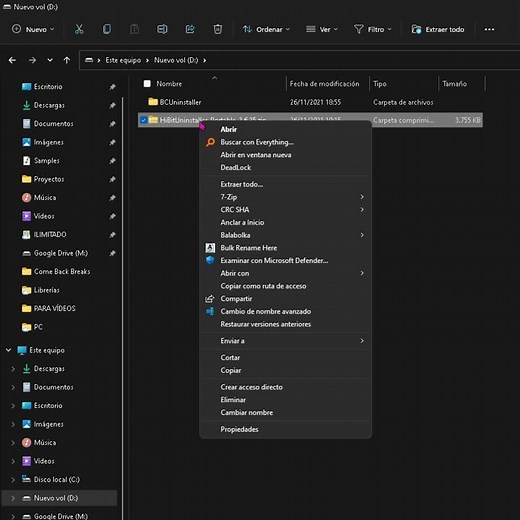The image size is (520, 520).
Task: Click Este equipo in the address bar
Action: [123, 60]
